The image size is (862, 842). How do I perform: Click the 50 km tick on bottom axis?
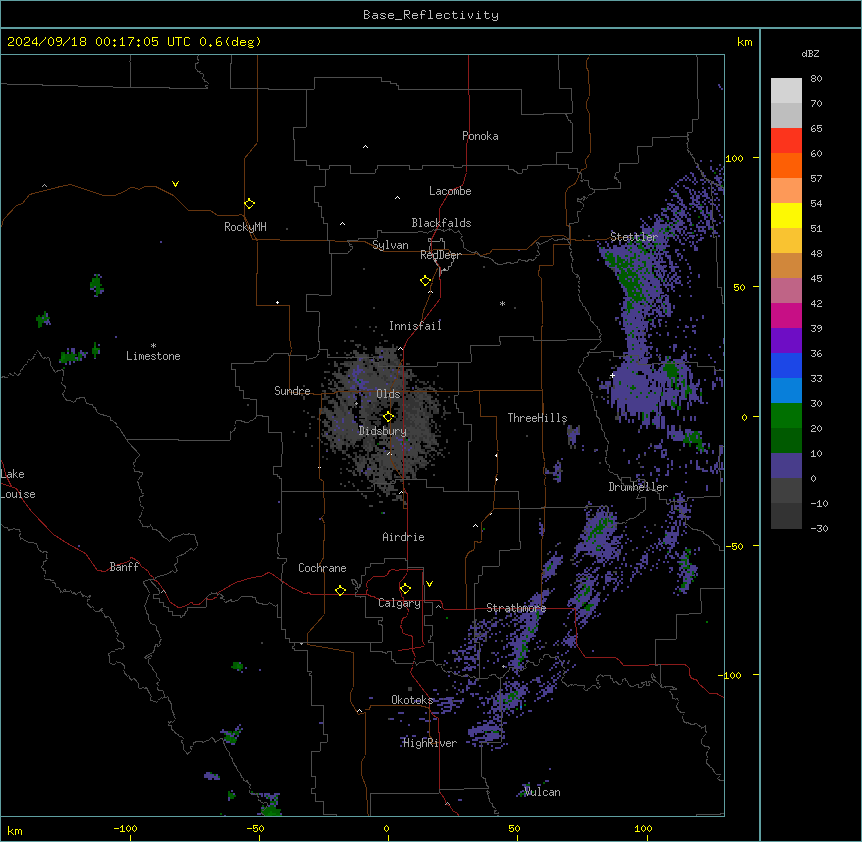[x=514, y=829]
